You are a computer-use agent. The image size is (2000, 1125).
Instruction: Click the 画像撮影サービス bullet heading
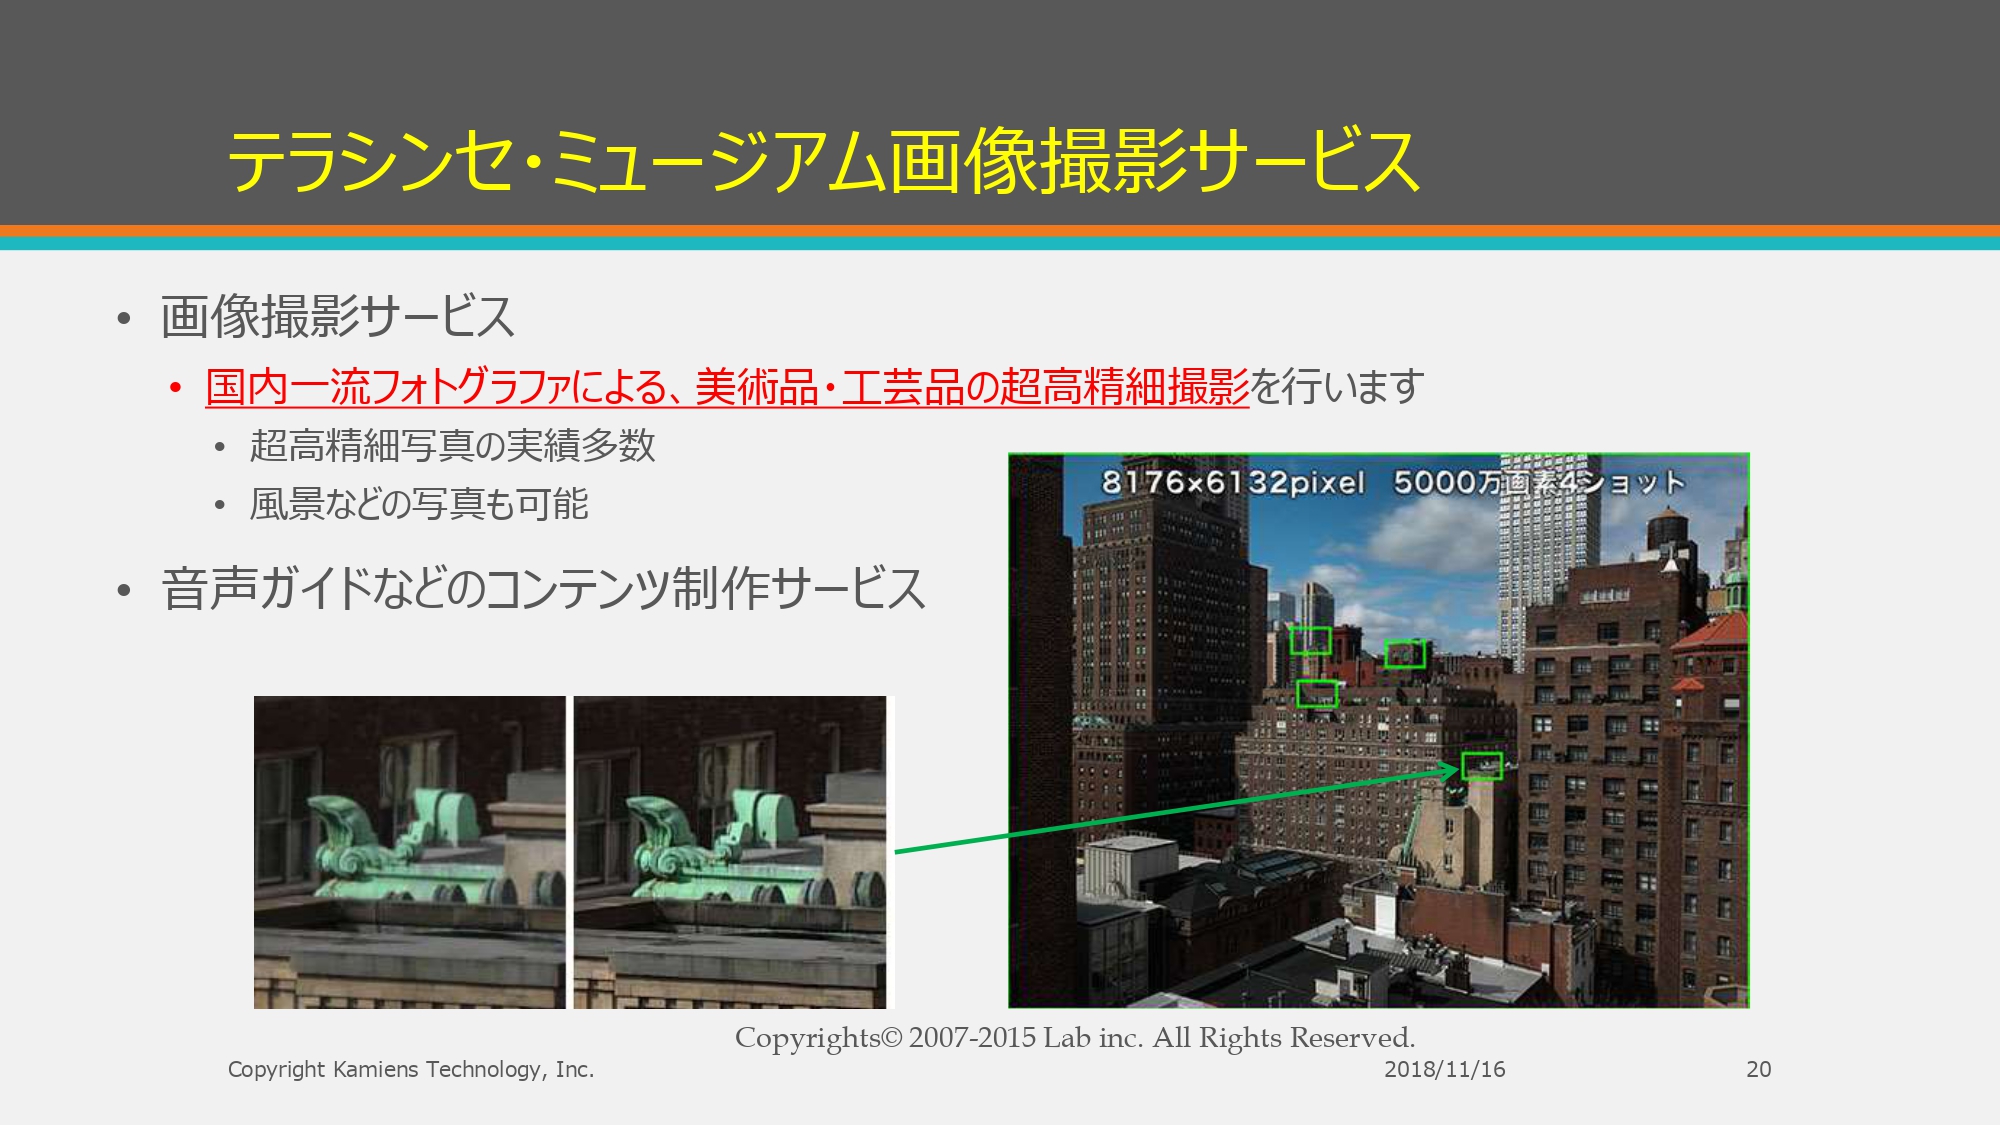coord(337,316)
